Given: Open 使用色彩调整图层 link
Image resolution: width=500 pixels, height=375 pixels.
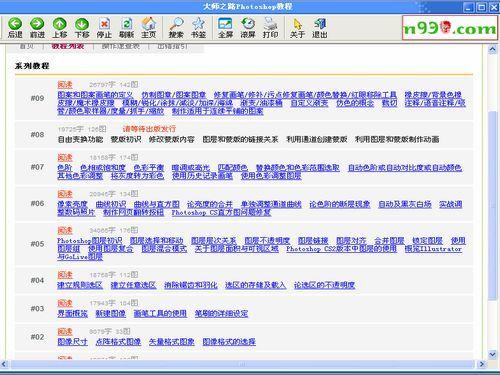Looking at the screenshot, I should pos(271,176).
